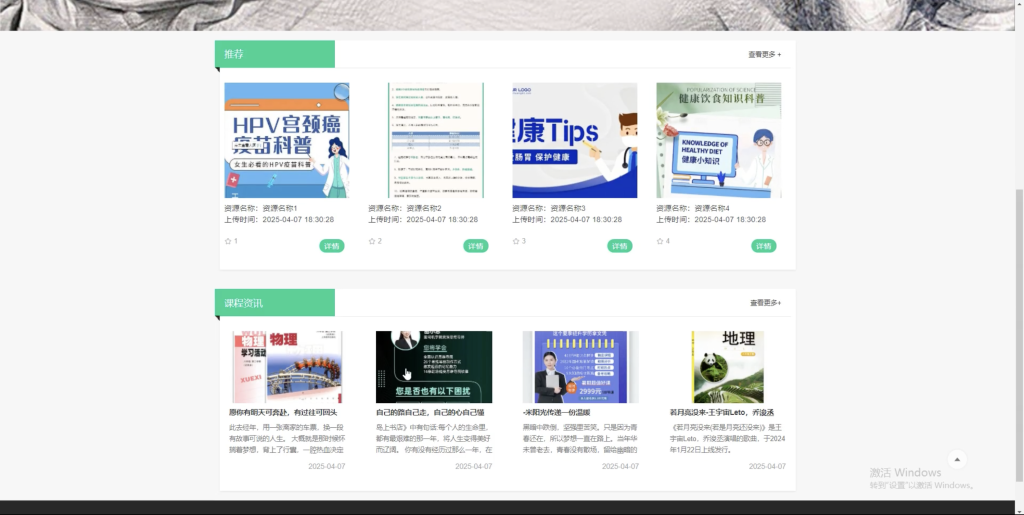
Task: Open the document page thumbnail for 资源名称2
Action: (x=436, y=140)
